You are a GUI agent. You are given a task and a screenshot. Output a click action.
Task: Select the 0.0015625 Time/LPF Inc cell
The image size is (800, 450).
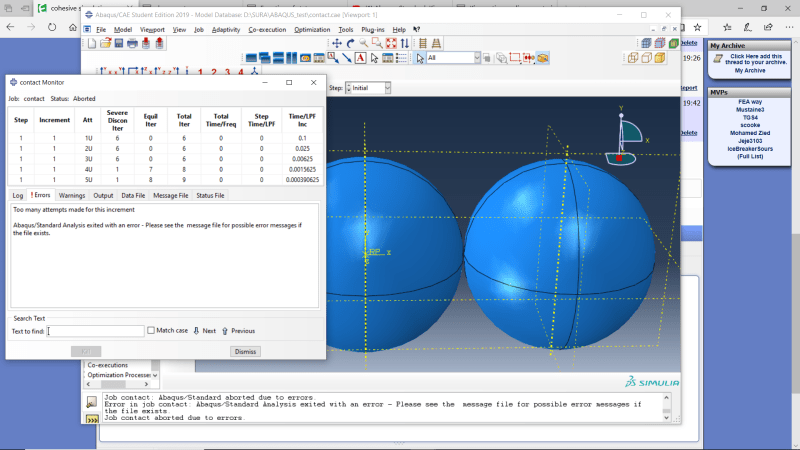tap(302, 169)
